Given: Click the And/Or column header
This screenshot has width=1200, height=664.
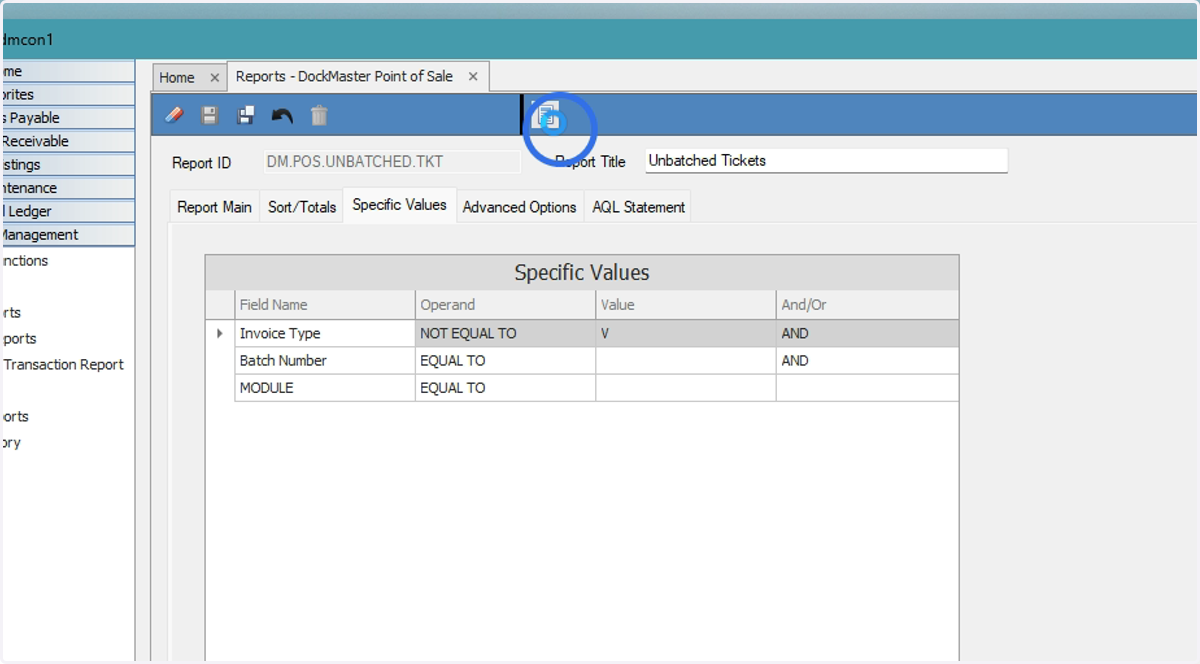Looking at the screenshot, I should (867, 305).
